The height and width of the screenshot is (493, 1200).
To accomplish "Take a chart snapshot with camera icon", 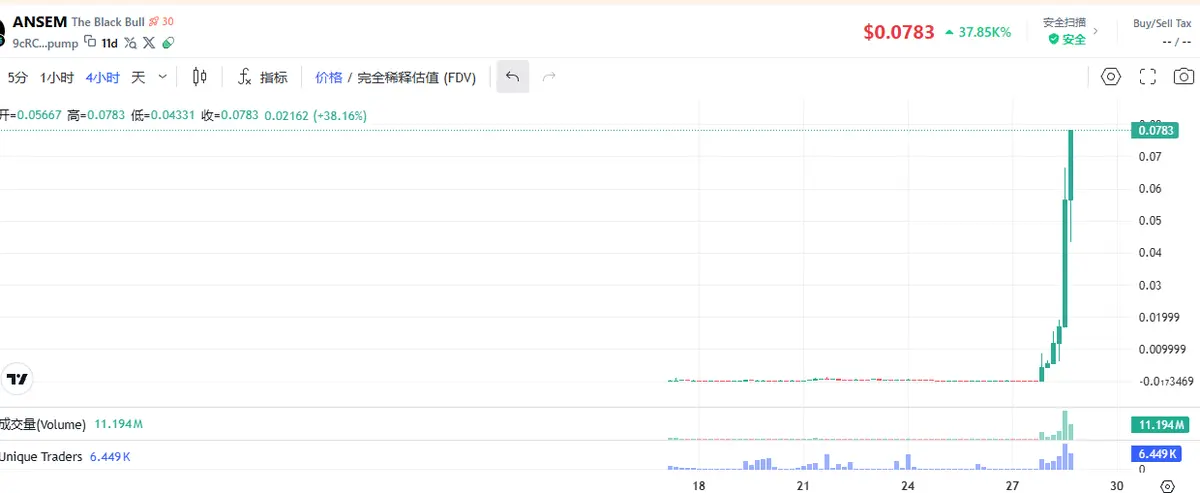I will tap(1184, 77).
